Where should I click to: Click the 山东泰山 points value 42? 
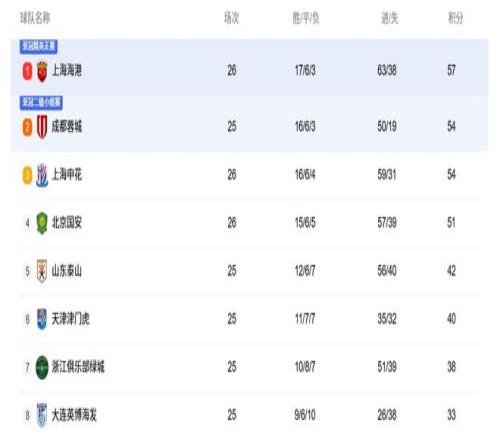(x=451, y=271)
